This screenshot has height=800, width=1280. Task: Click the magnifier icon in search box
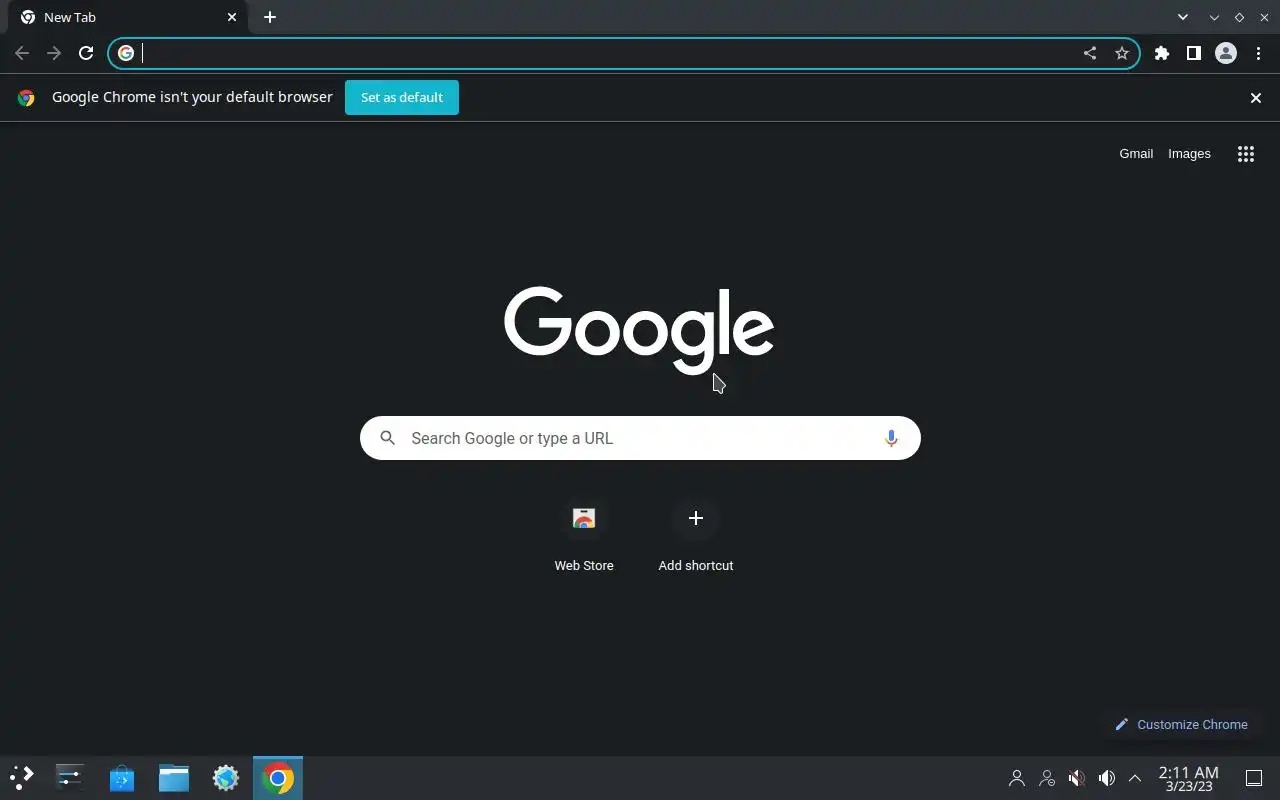(x=388, y=438)
